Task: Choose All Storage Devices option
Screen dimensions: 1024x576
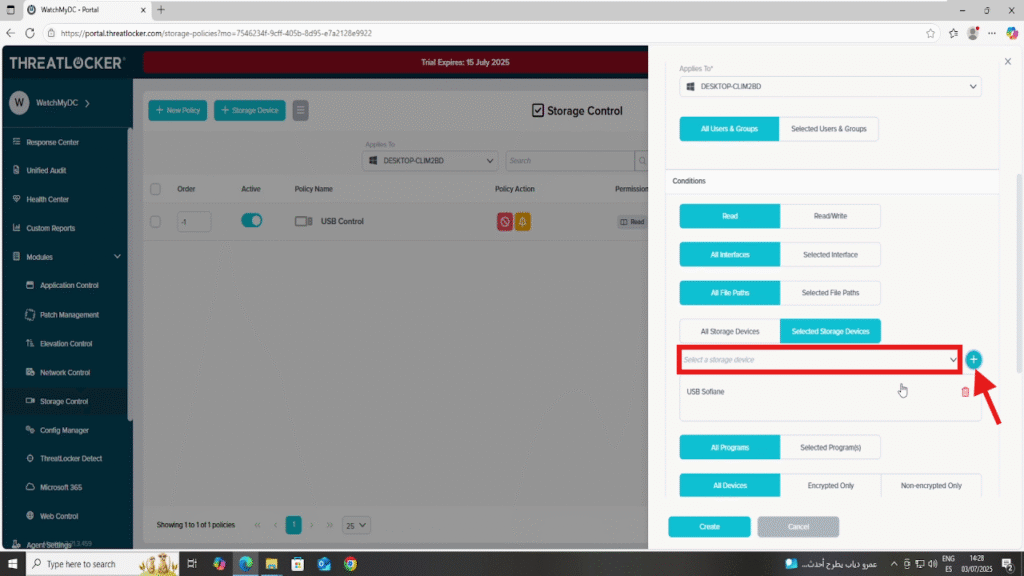Action: click(x=729, y=332)
